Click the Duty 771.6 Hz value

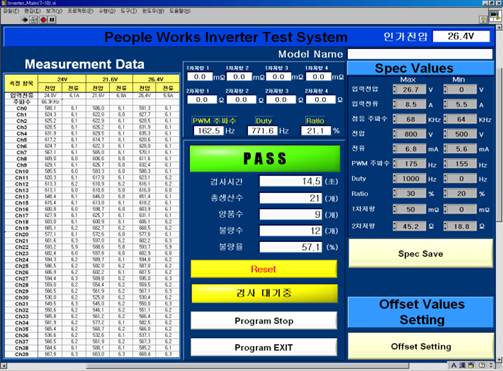(263, 130)
